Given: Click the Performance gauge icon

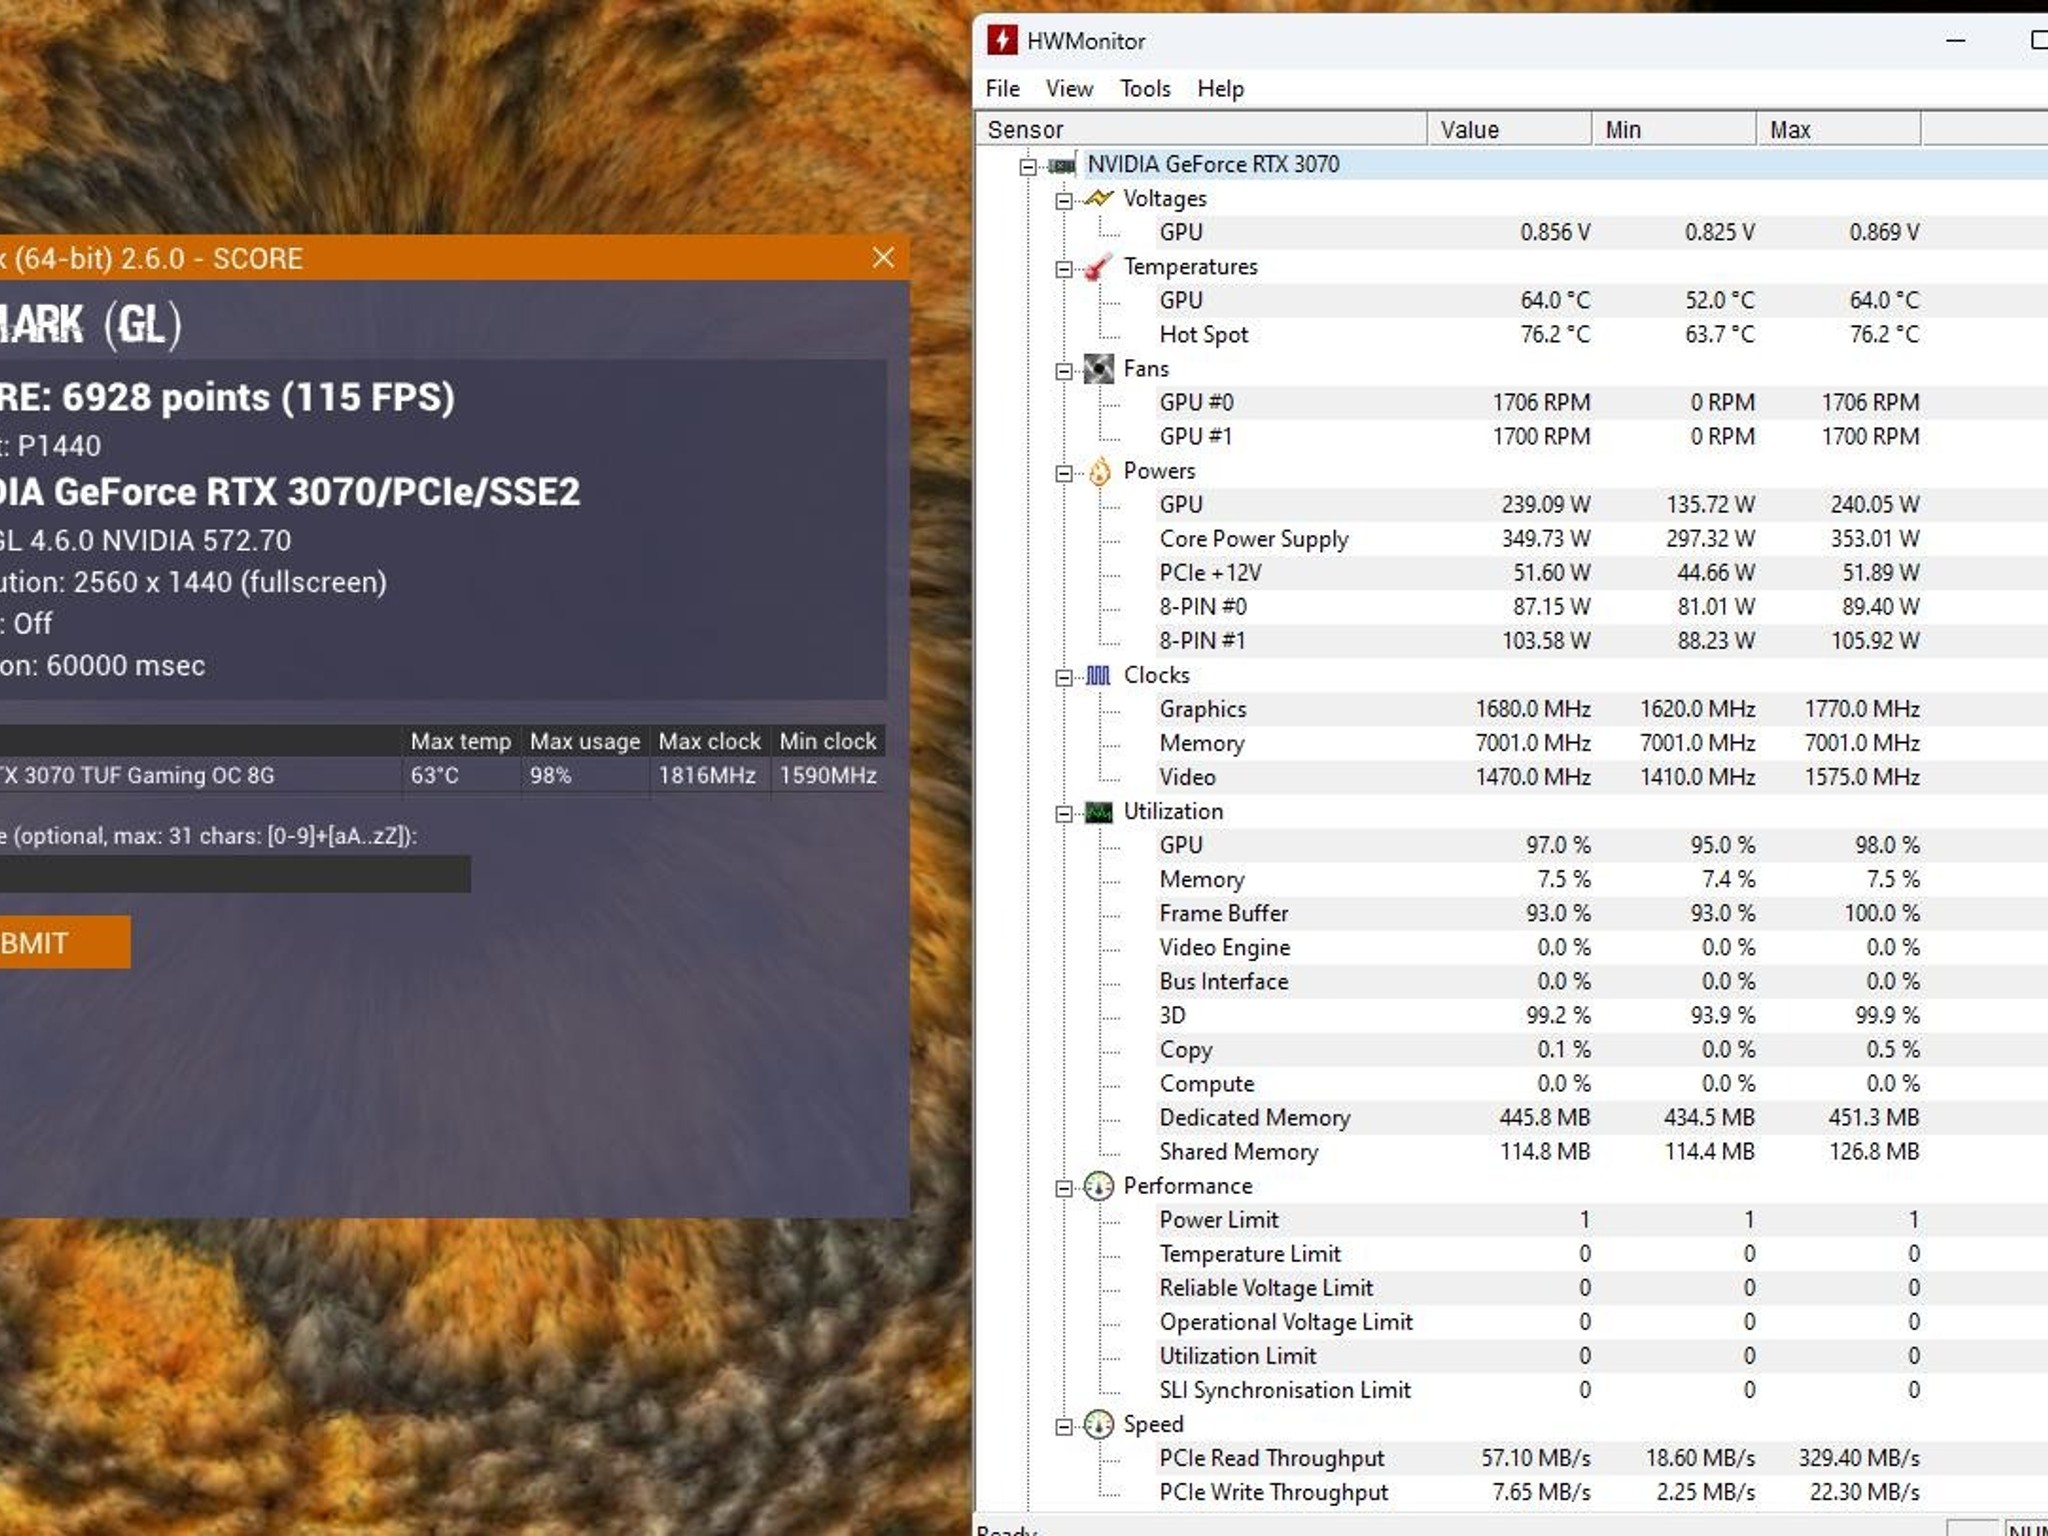Looking at the screenshot, I should pyautogui.click(x=1098, y=1186).
